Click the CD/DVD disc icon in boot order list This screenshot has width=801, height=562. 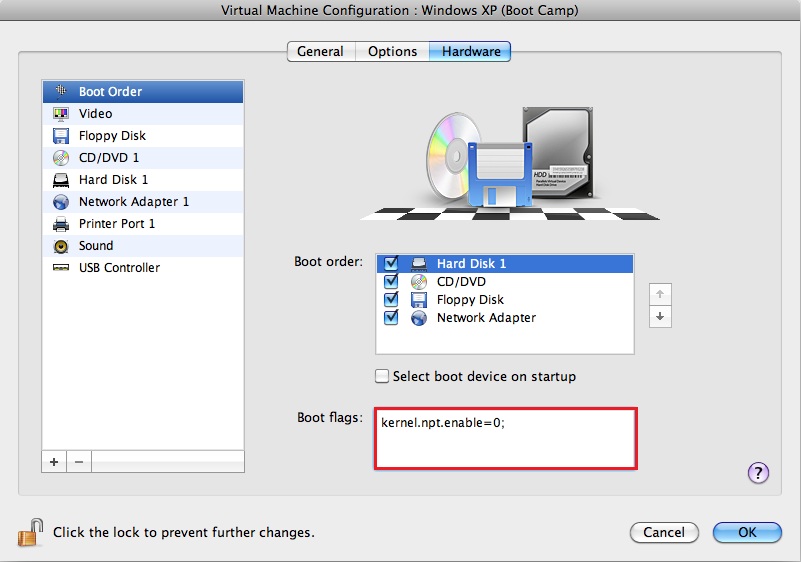click(419, 282)
